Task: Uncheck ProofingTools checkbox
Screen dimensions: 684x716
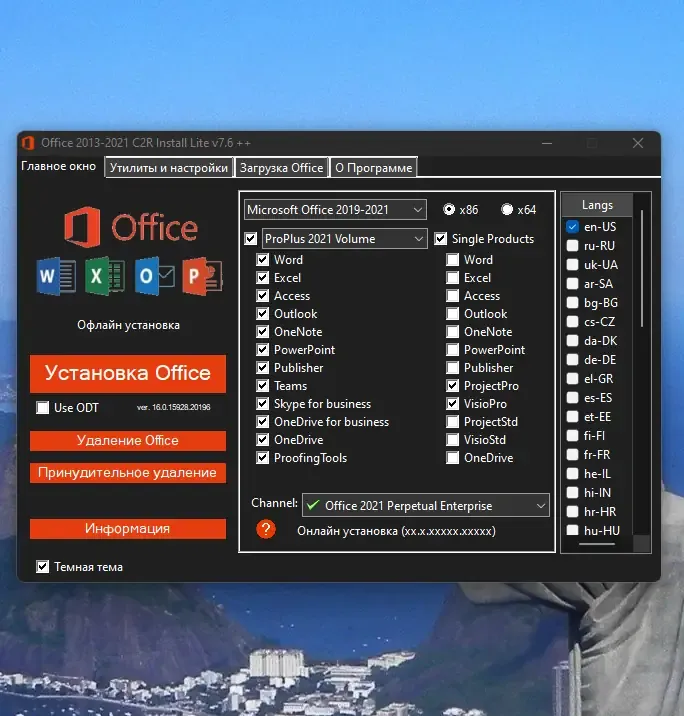Action: click(263, 458)
